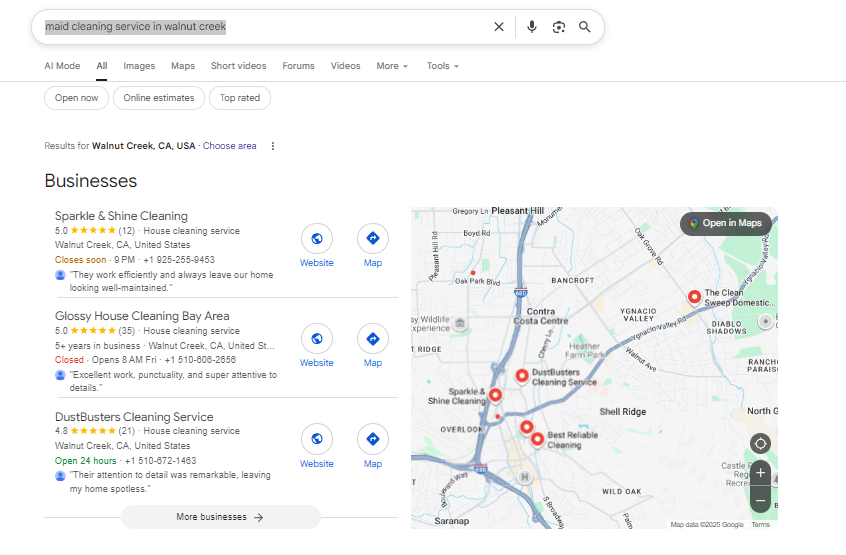Image resolution: width=846 pixels, height=555 pixels.
Task: Switch to the Images tab
Action: (139, 66)
